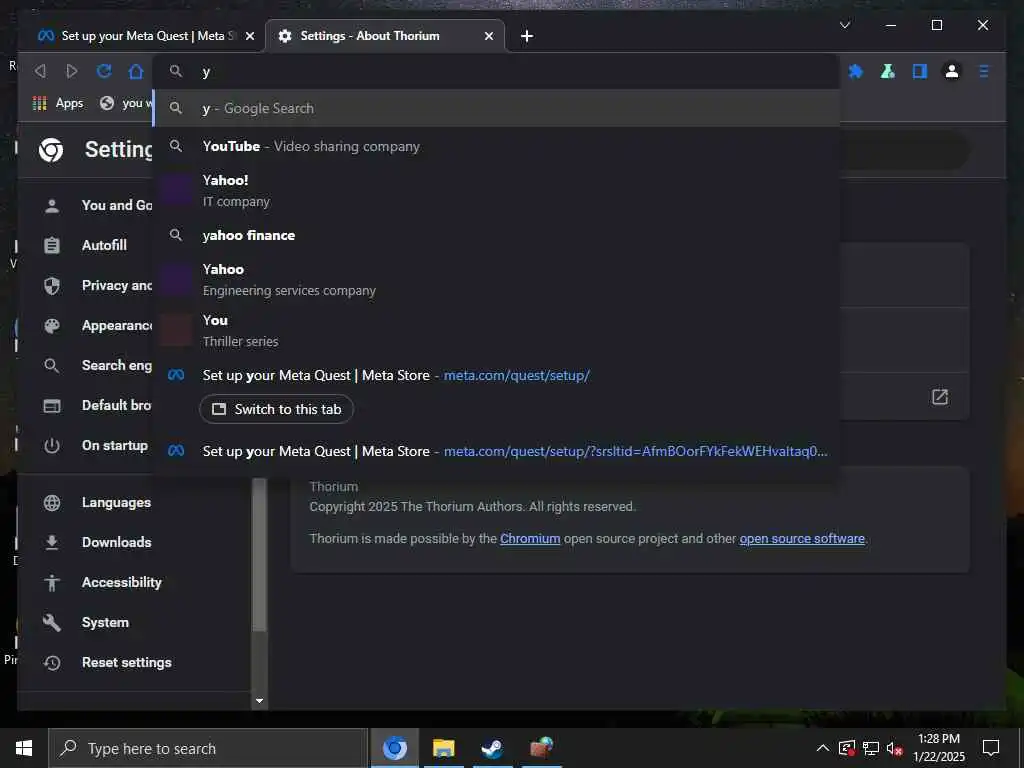Image resolution: width=1024 pixels, height=768 pixels.
Task: Select the YouTube video sharing suggestion
Action: (497, 146)
